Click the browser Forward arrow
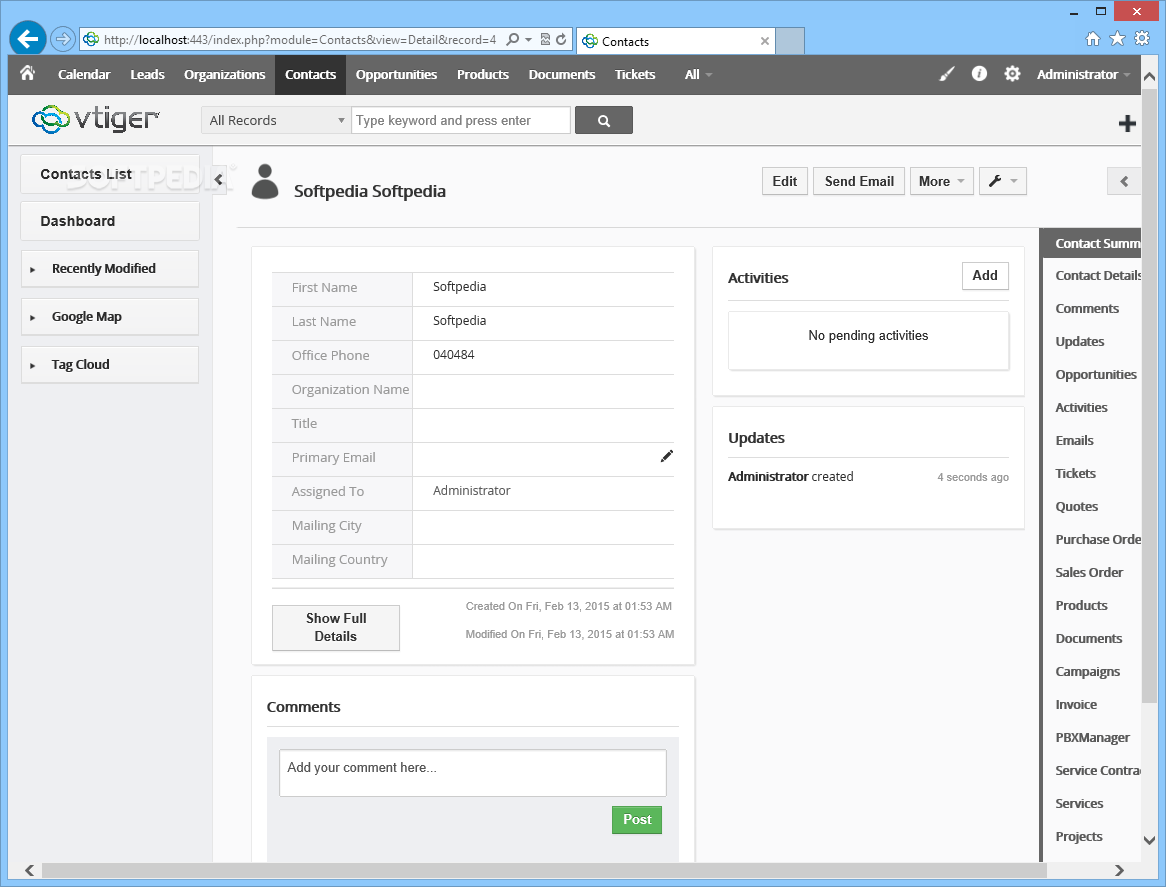This screenshot has height=887, width=1166. point(63,39)
